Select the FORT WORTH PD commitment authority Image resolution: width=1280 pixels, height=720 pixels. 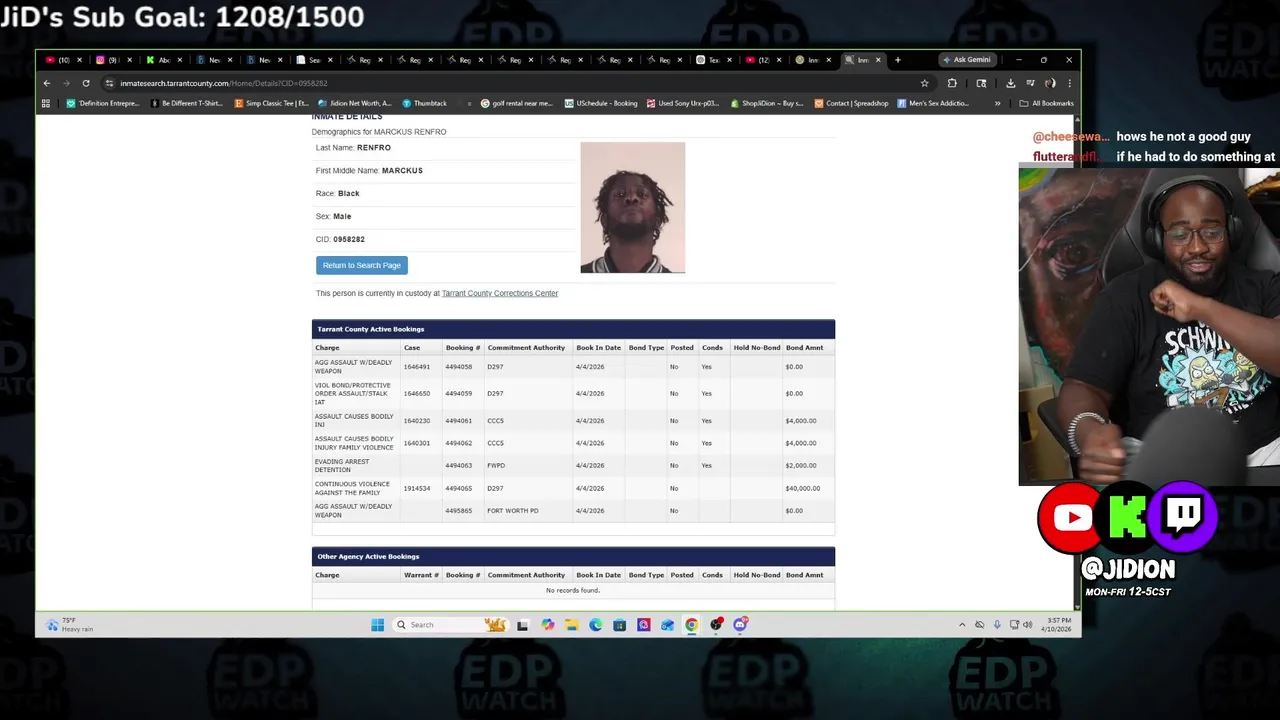coord(513,511)
